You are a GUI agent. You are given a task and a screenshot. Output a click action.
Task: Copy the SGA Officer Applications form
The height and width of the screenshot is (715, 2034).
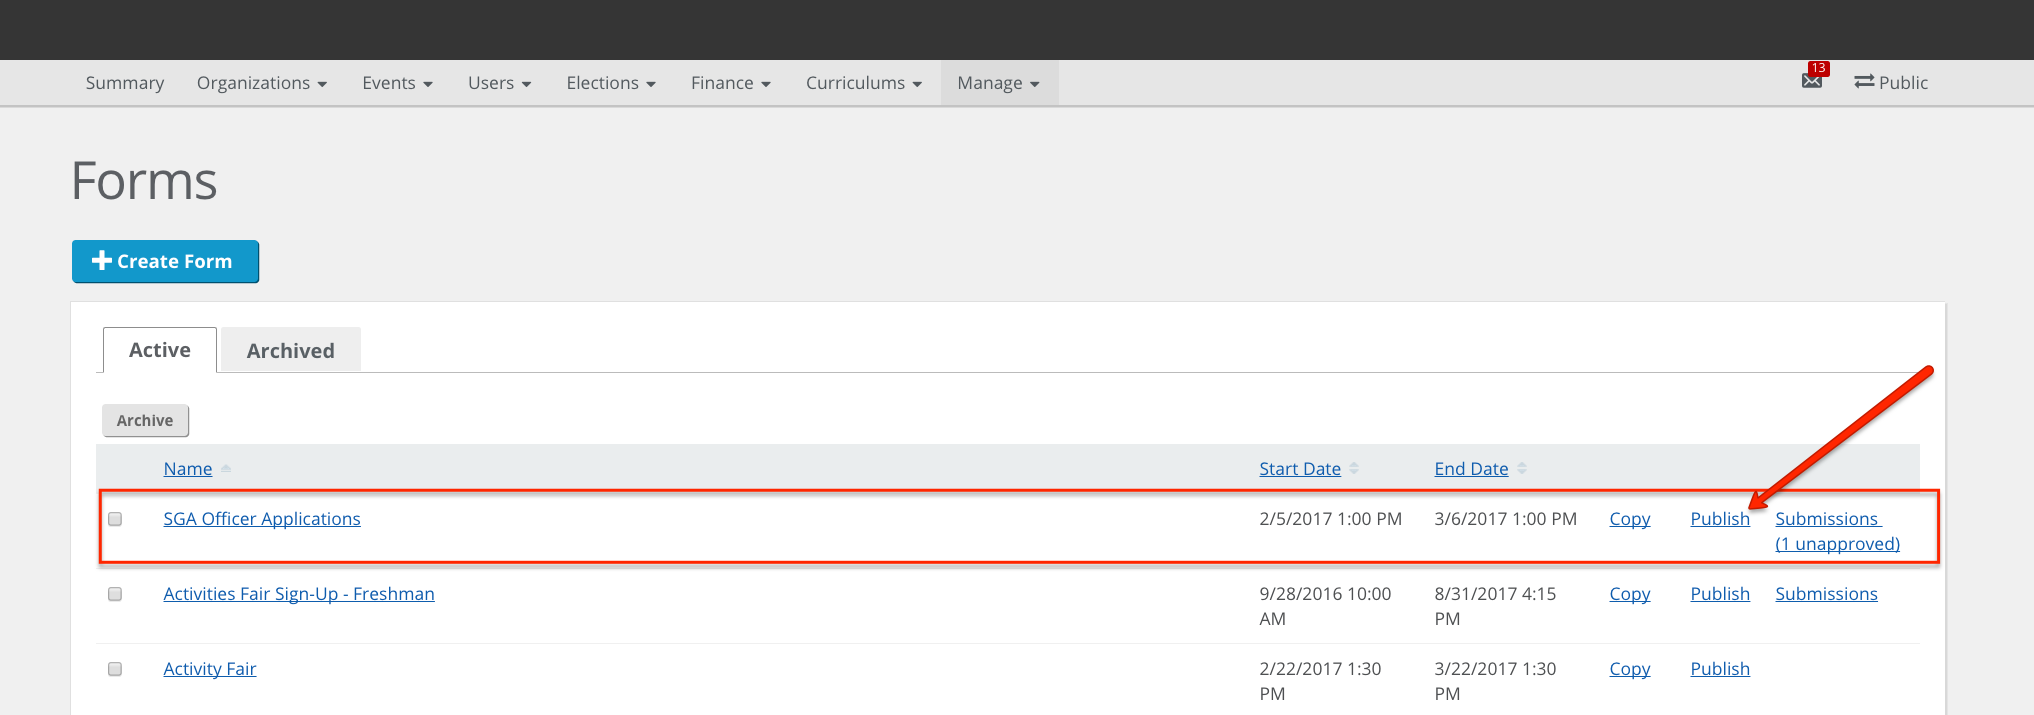pyautogui.click(x=1630, y=519)
